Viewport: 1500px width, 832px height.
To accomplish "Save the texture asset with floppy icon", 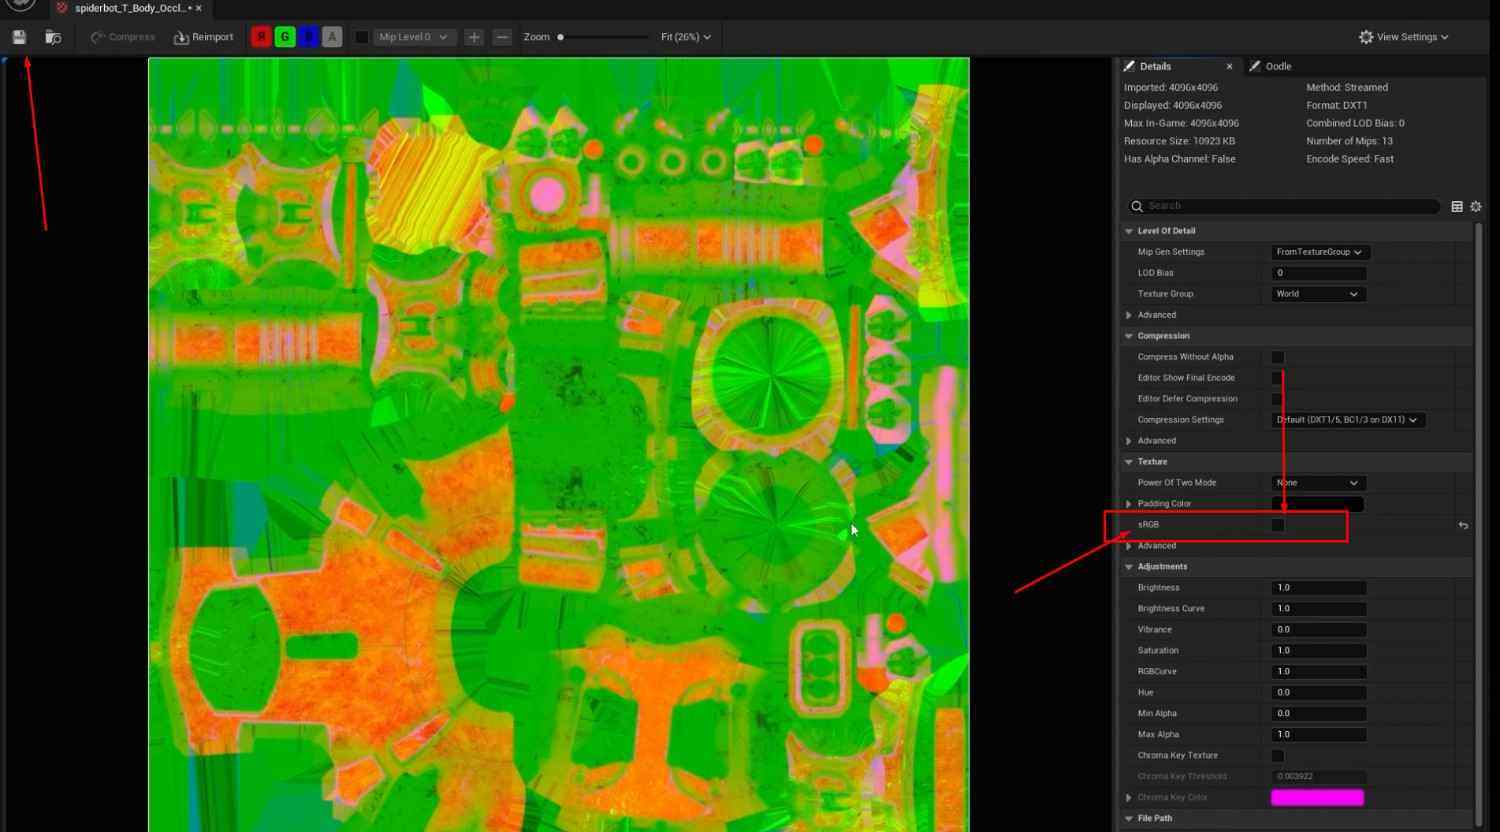I will [19, 37].
